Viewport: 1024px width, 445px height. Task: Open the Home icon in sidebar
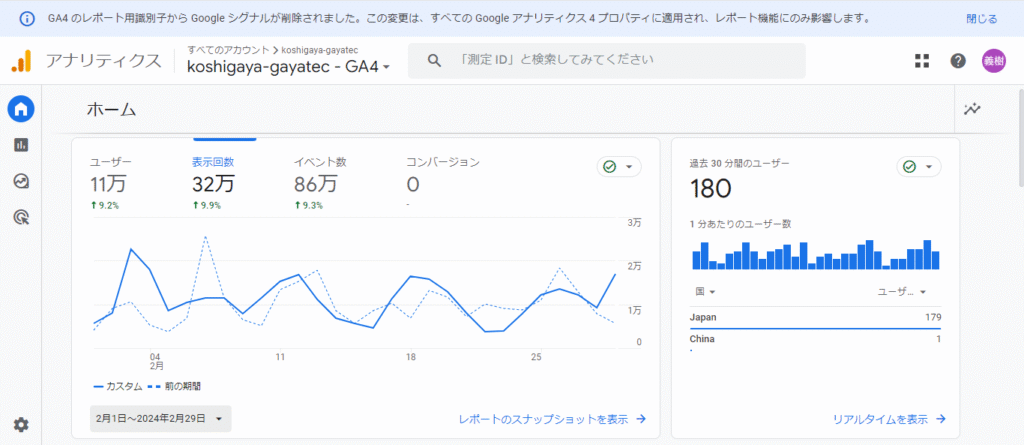(21, 108)
